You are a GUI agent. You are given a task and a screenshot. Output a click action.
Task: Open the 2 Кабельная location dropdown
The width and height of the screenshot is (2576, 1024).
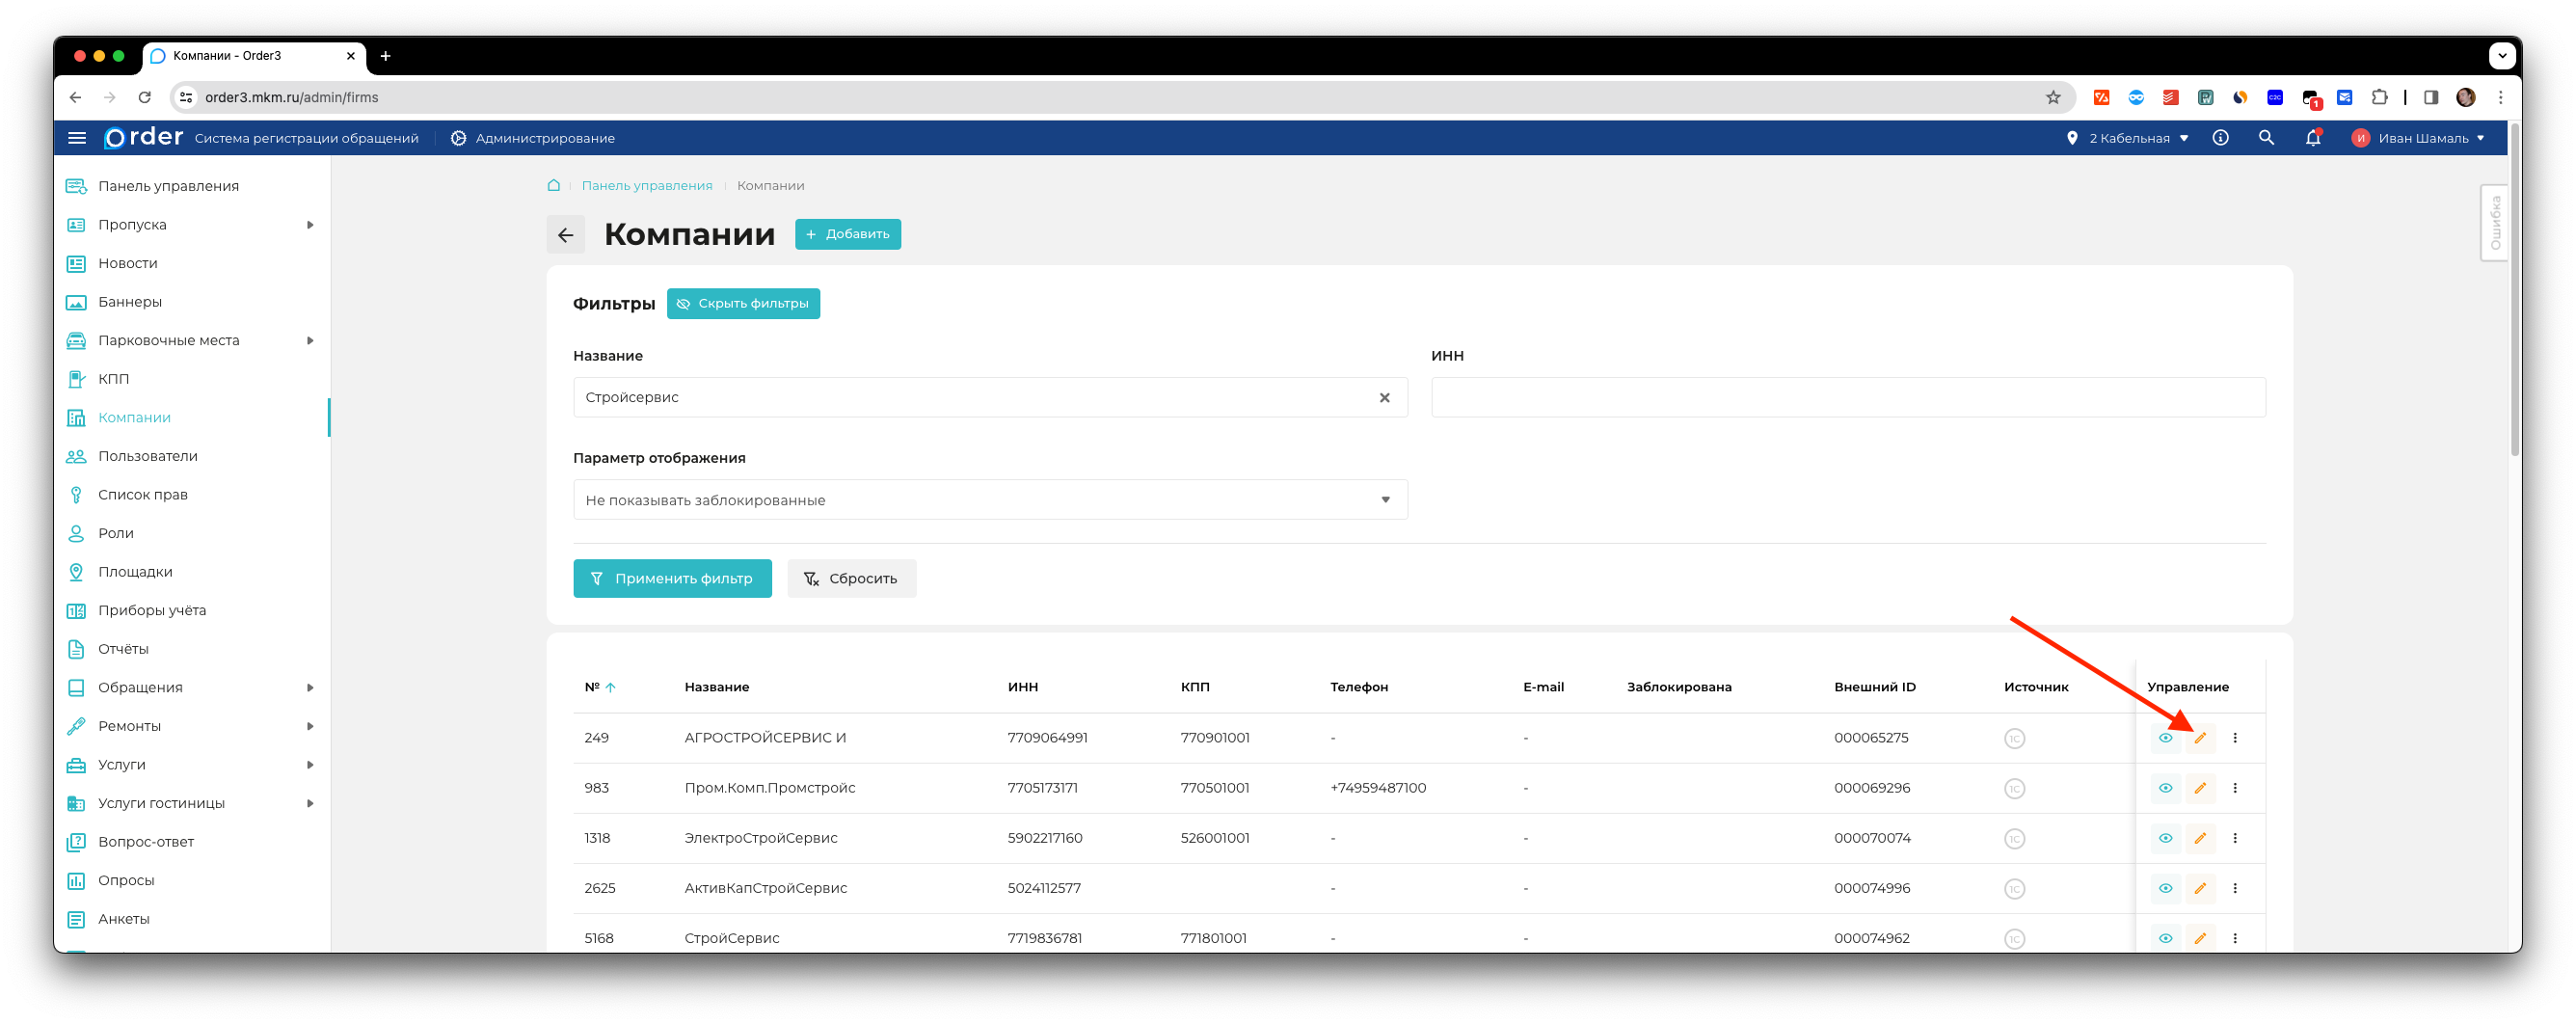tap(2128, 138)
